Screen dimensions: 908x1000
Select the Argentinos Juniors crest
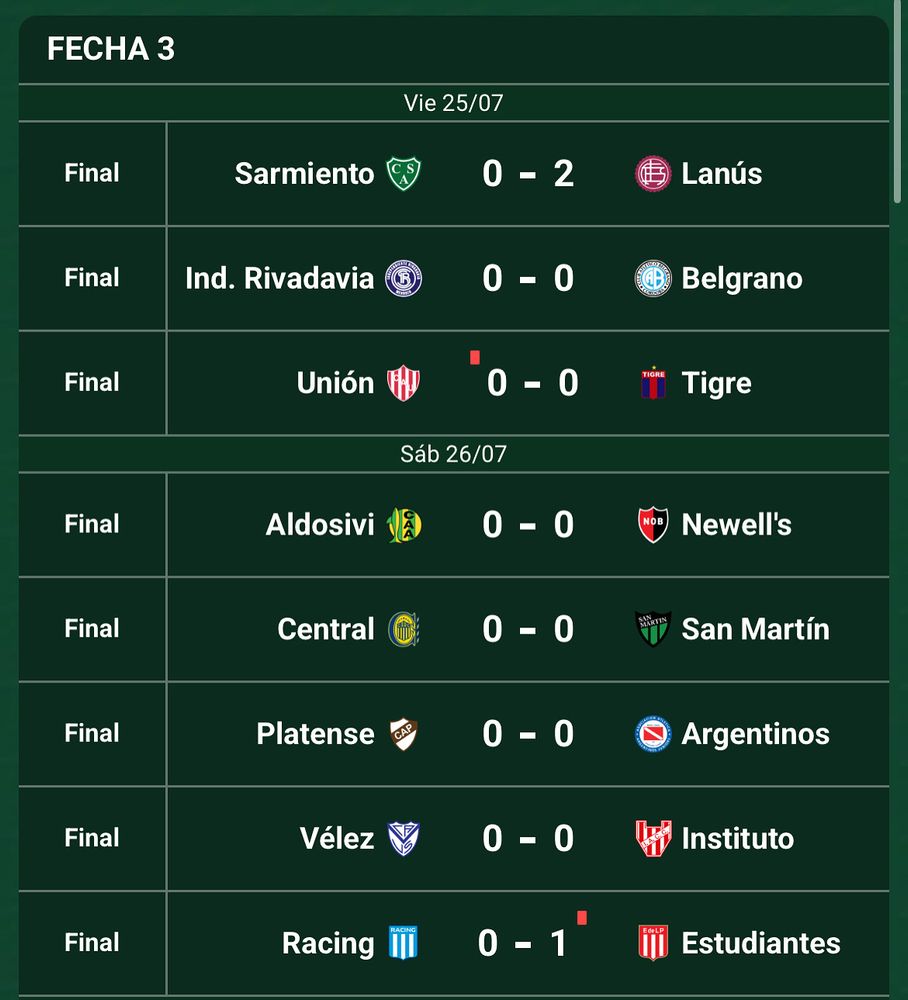point(653,734)
